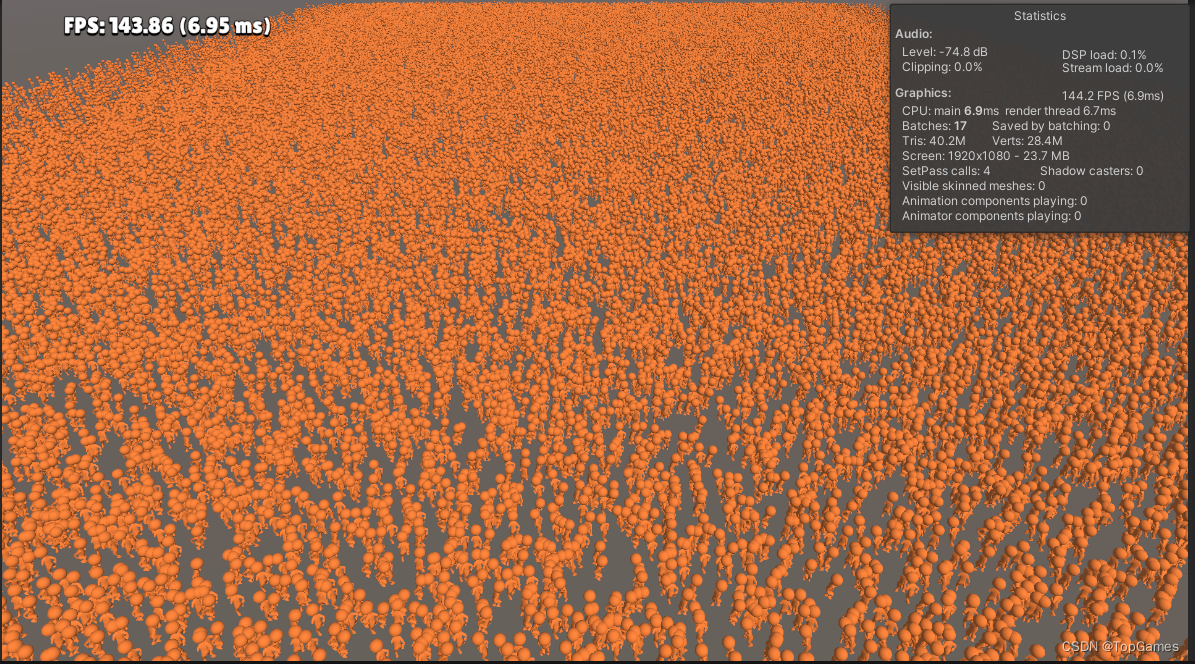Click the Screen: 1920x1080 - 23.7 MB line
The width and height of the screenshot is (1195, 664).
(x=985, y=156)
